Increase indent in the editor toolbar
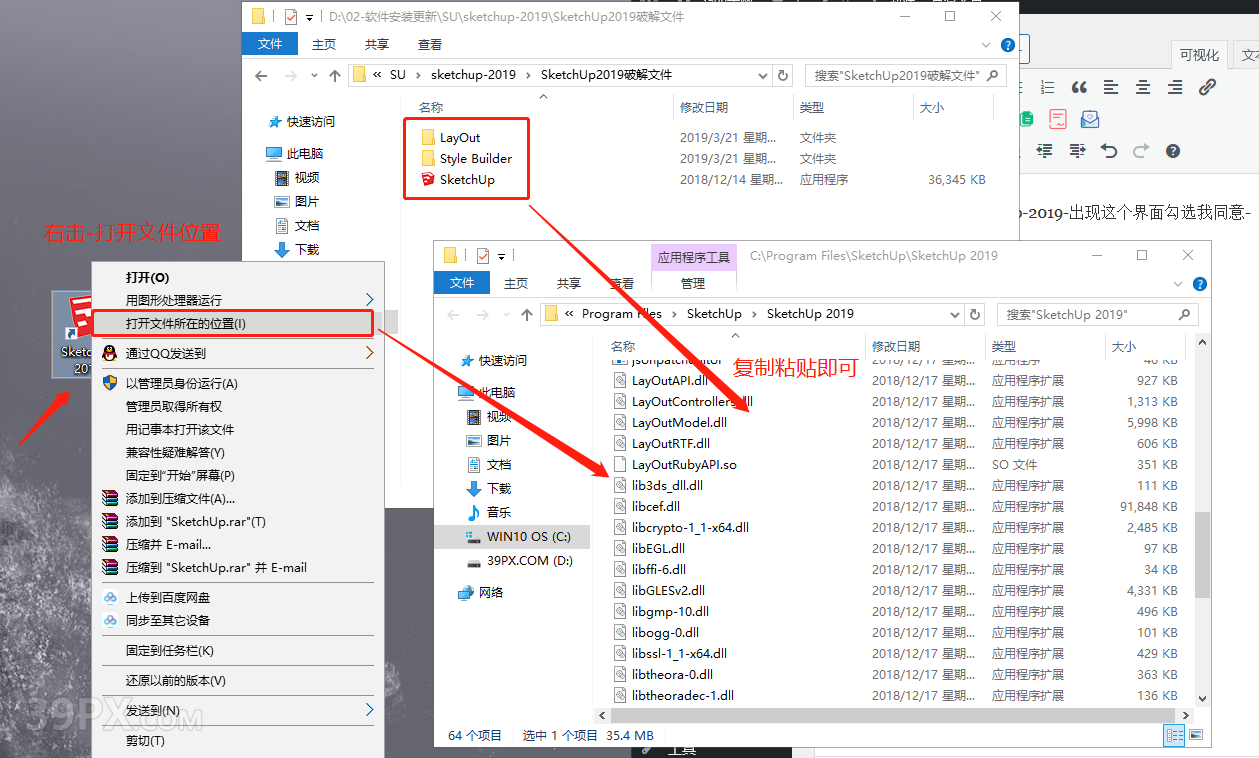 pos(1077,151)
